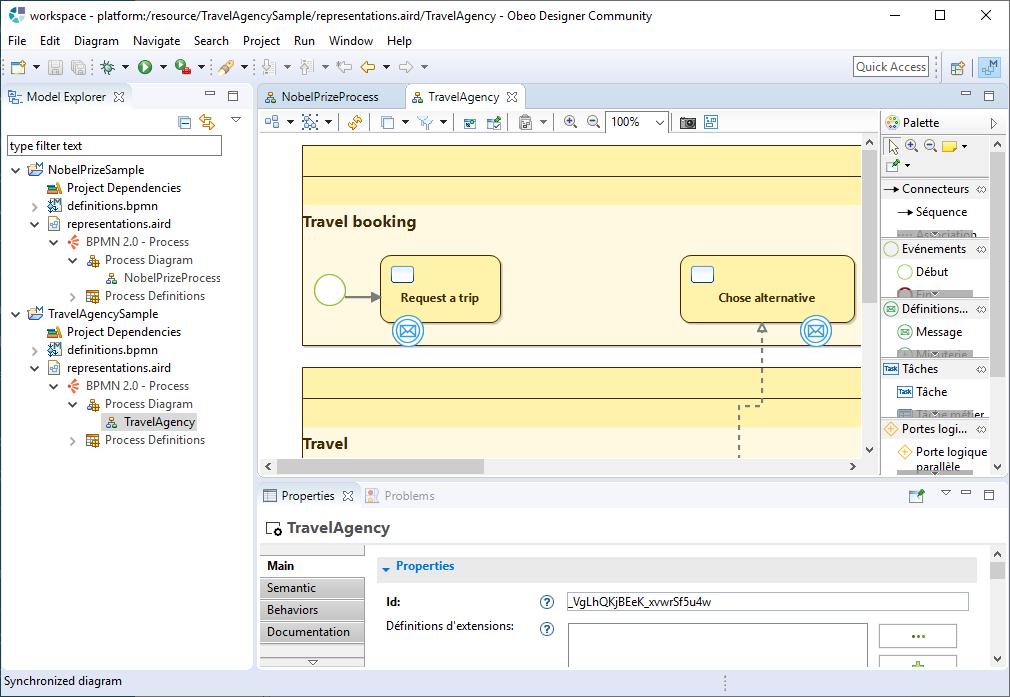Image resolution: width=1010 pixels, height=697 pixels.
Task: Select the palette Zoom In tool
Action: [911, 146]
